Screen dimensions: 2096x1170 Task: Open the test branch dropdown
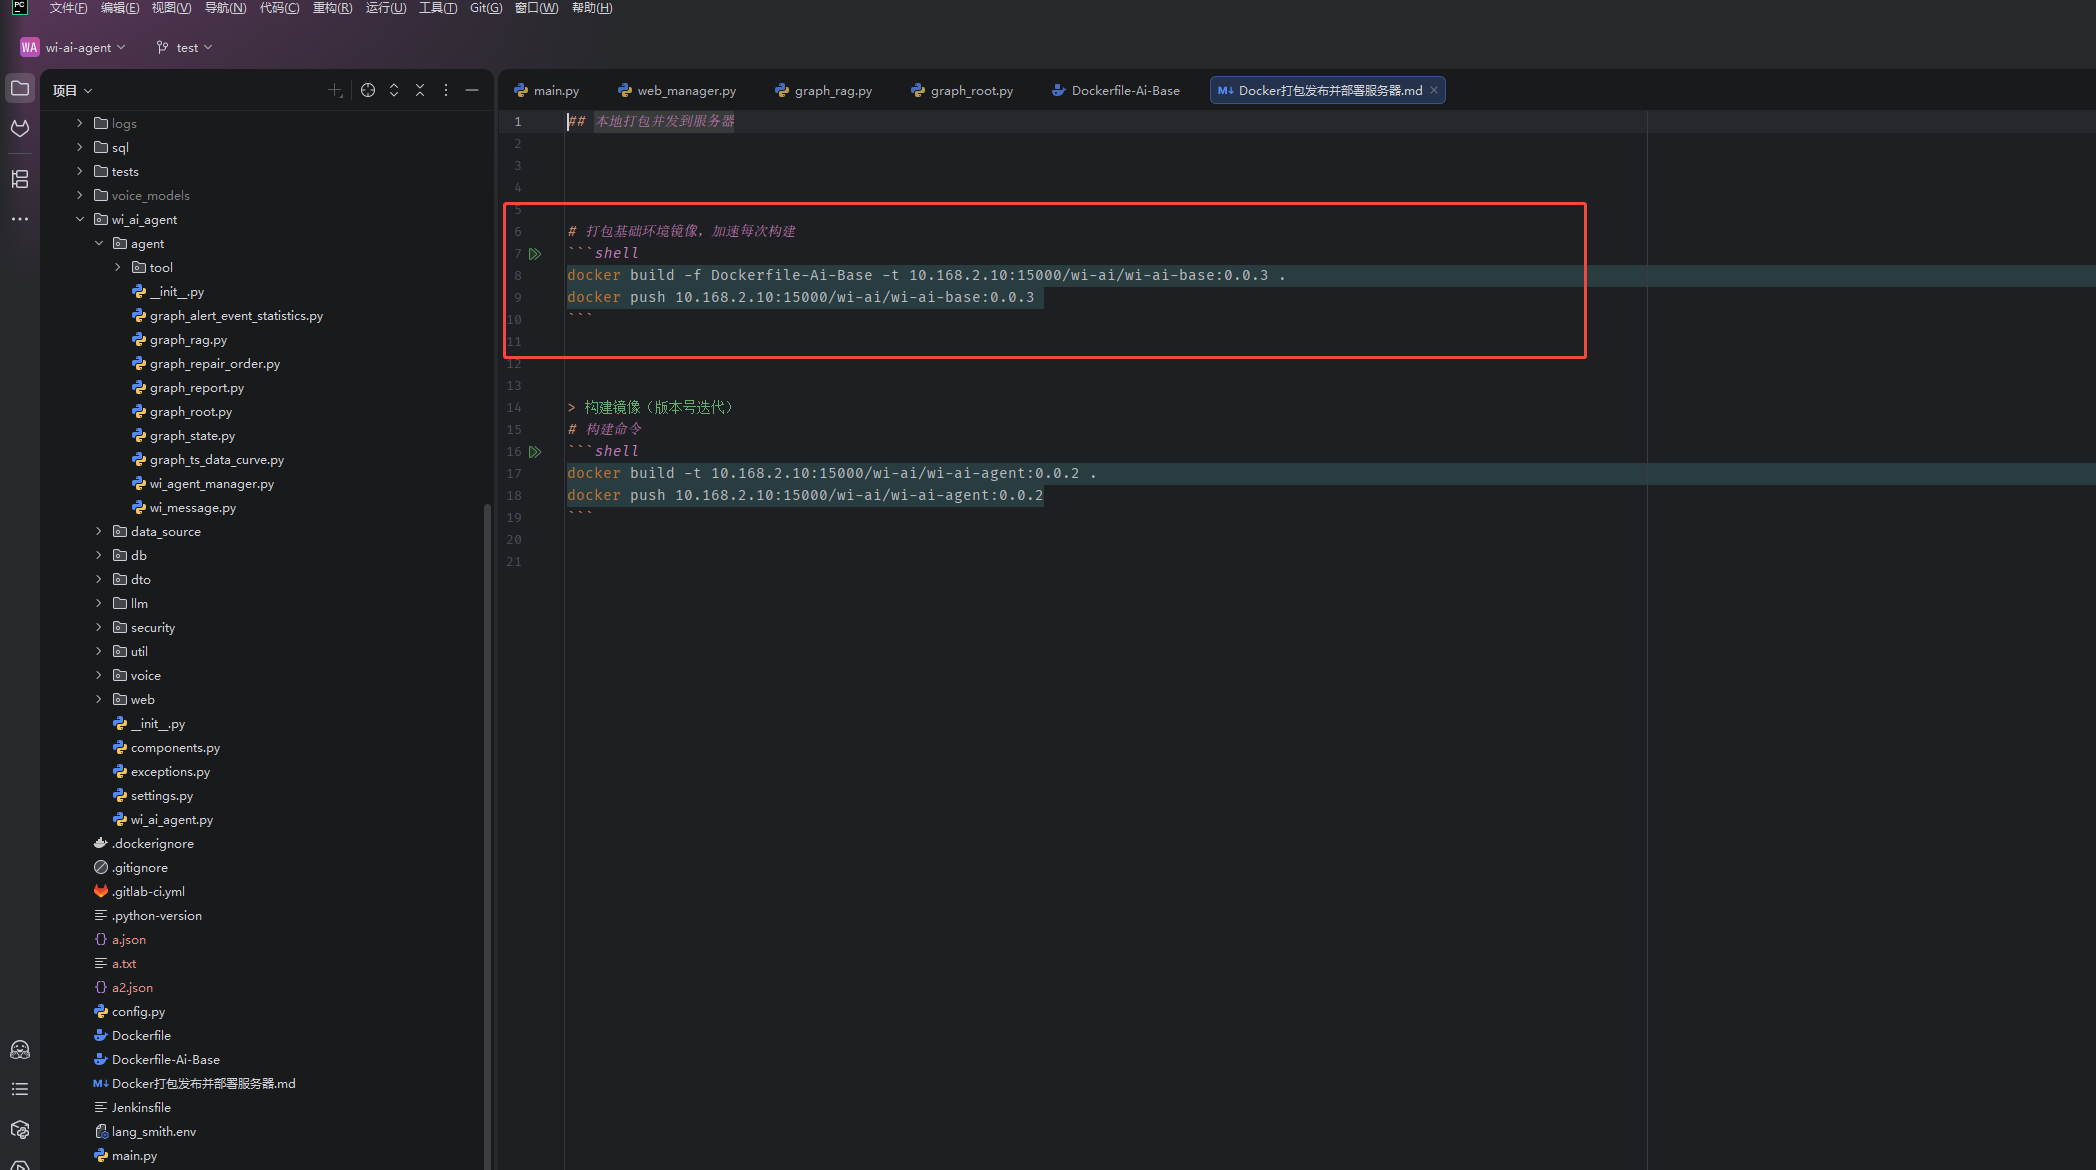pyautogui.click(x=185, y=47)
